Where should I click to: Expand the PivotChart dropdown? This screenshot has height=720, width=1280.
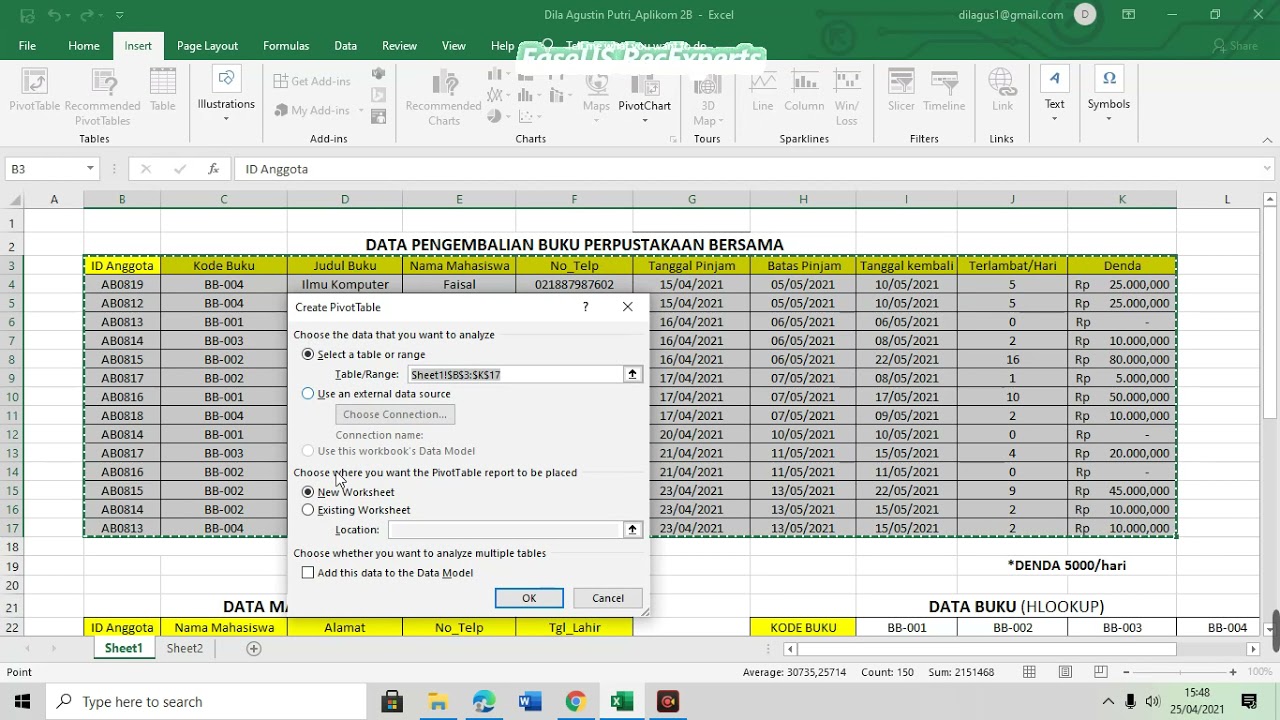[x=644, y=120]
